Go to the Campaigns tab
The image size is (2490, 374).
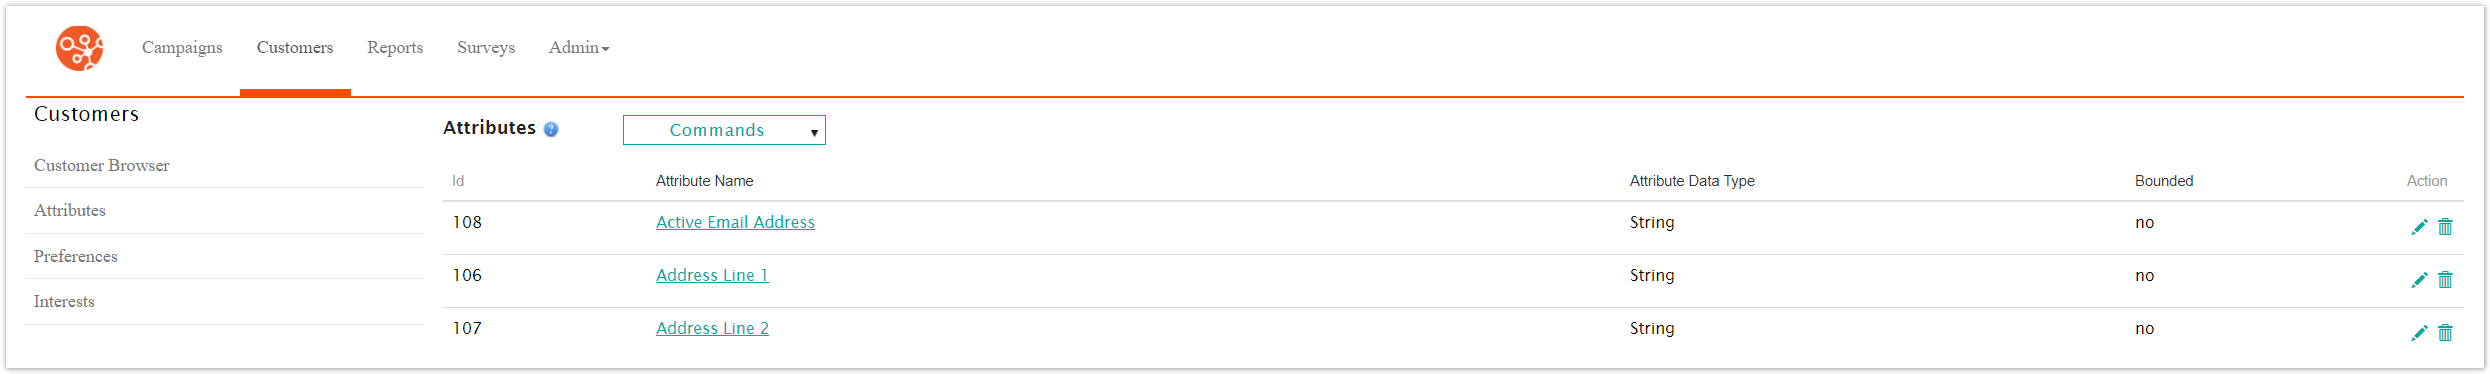(x=182, y=48)
